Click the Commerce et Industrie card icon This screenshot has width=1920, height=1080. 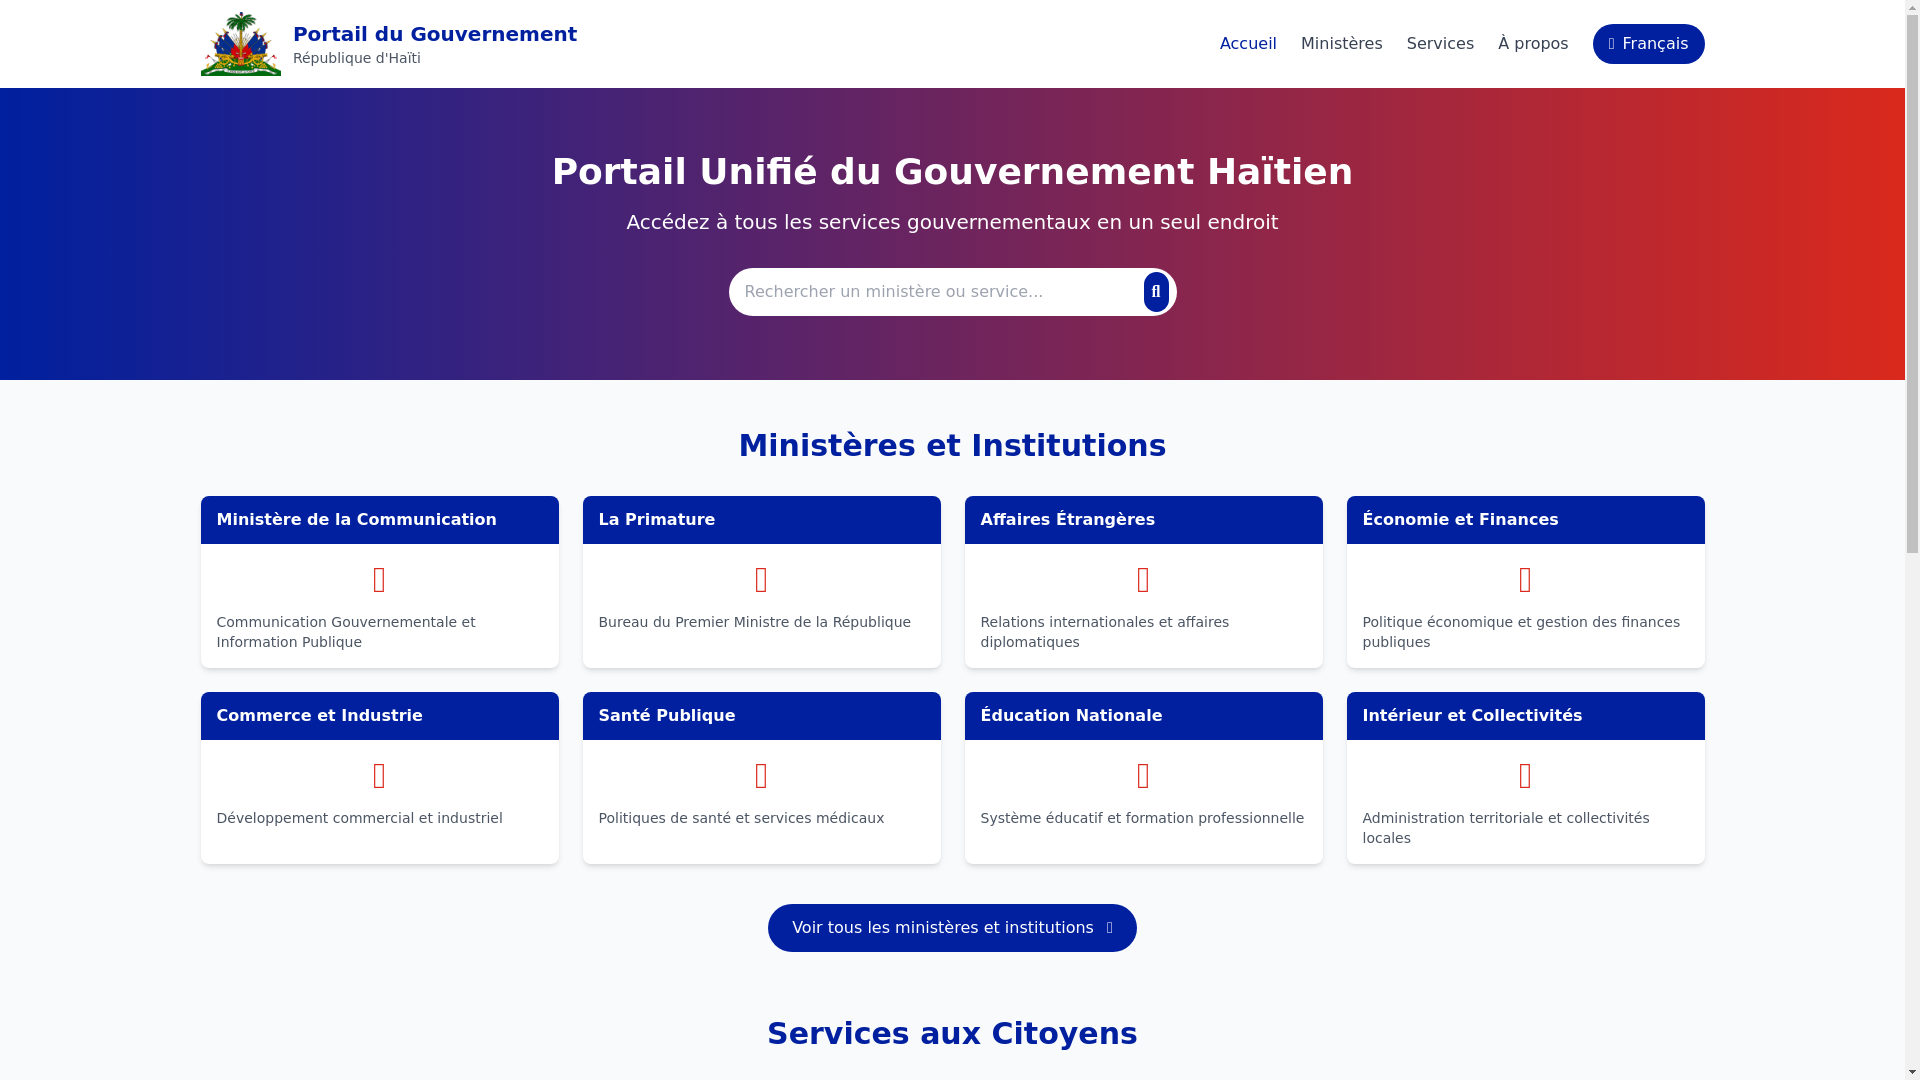[379, 776]
